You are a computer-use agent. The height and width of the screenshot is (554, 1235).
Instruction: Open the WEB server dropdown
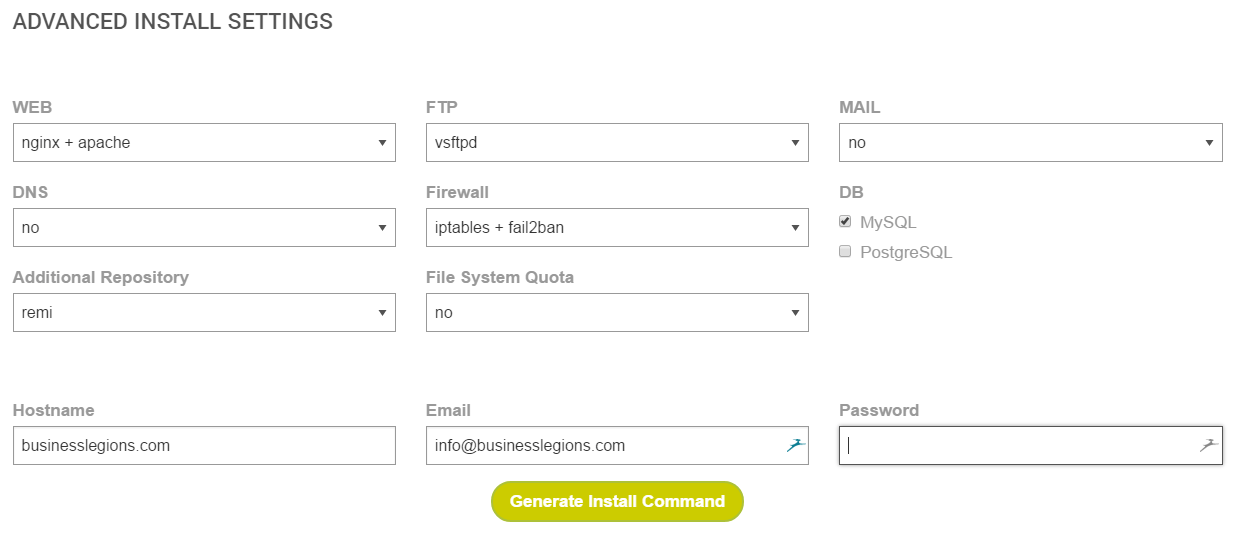point(204,143)
